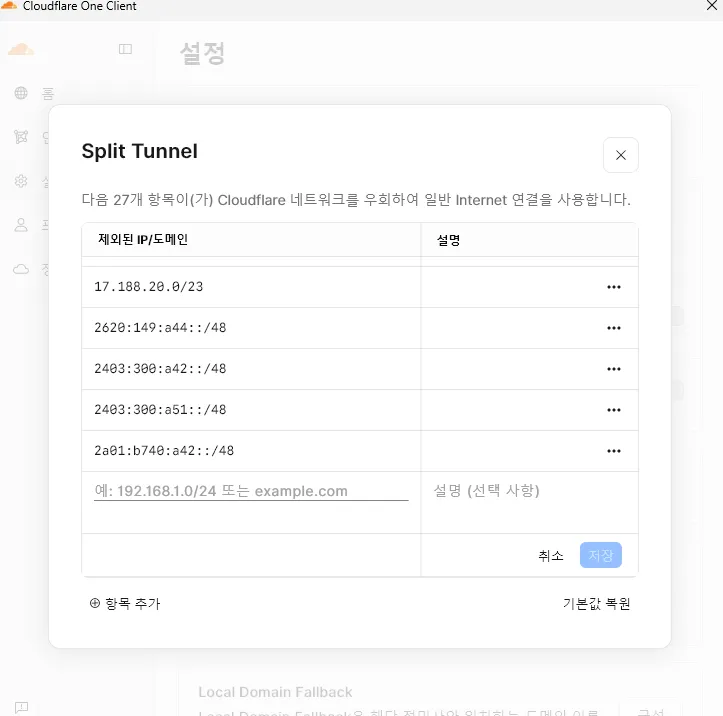Image resolution: width=723 pixels, height=716 pixels.
Task: Click the Local Domain Fallback heading
Action: 275,692
